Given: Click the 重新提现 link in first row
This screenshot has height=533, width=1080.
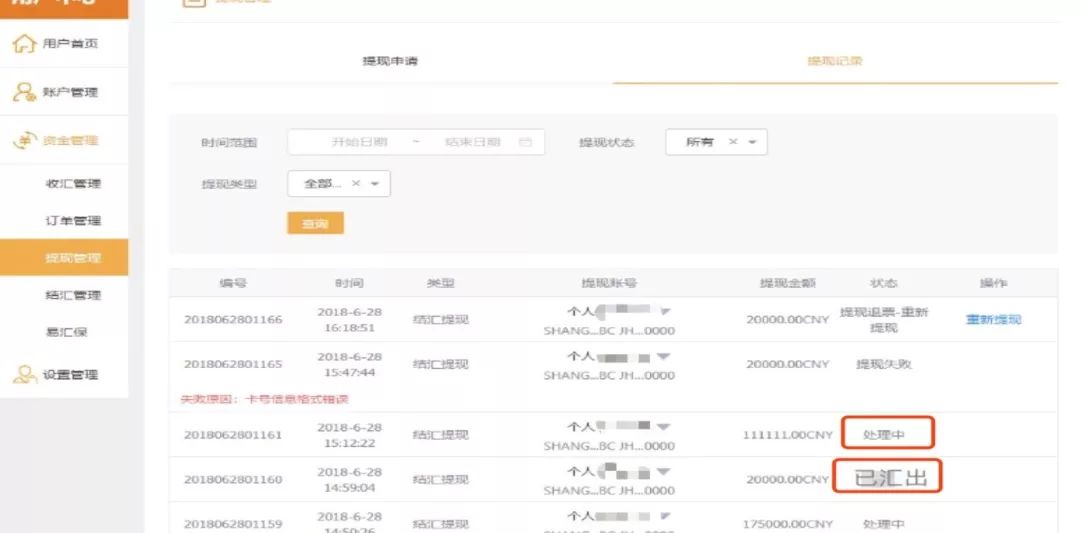Looking at the screenshot, I should click(993, 320).
